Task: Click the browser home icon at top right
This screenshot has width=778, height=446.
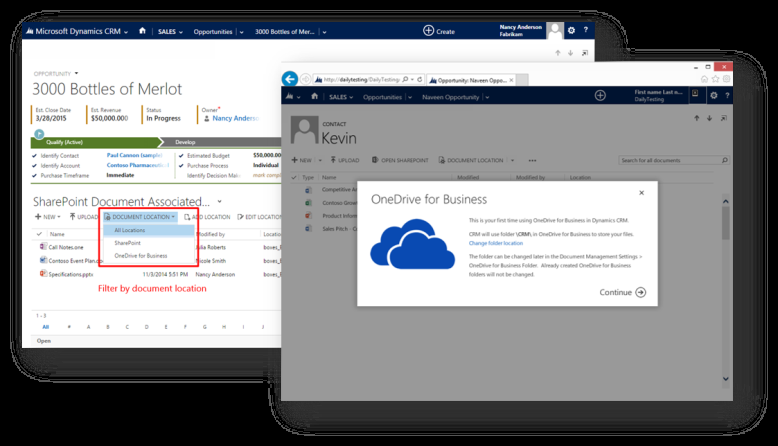Action: [704, 79]
